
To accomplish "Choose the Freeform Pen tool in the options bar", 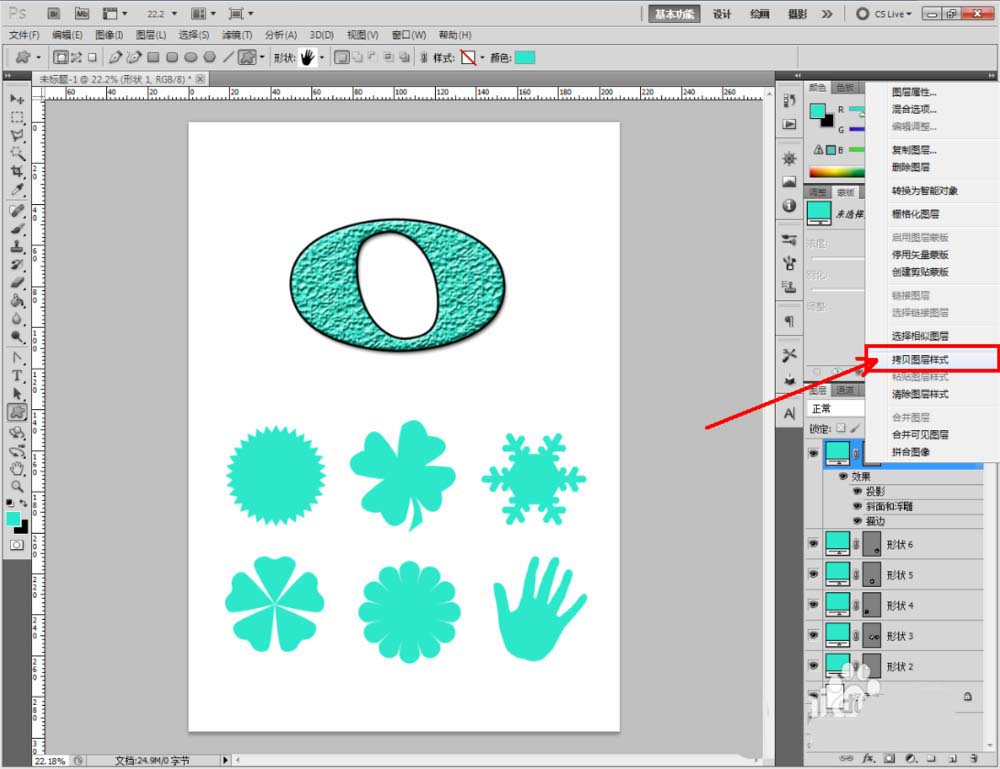I will (x=134, y=57).
